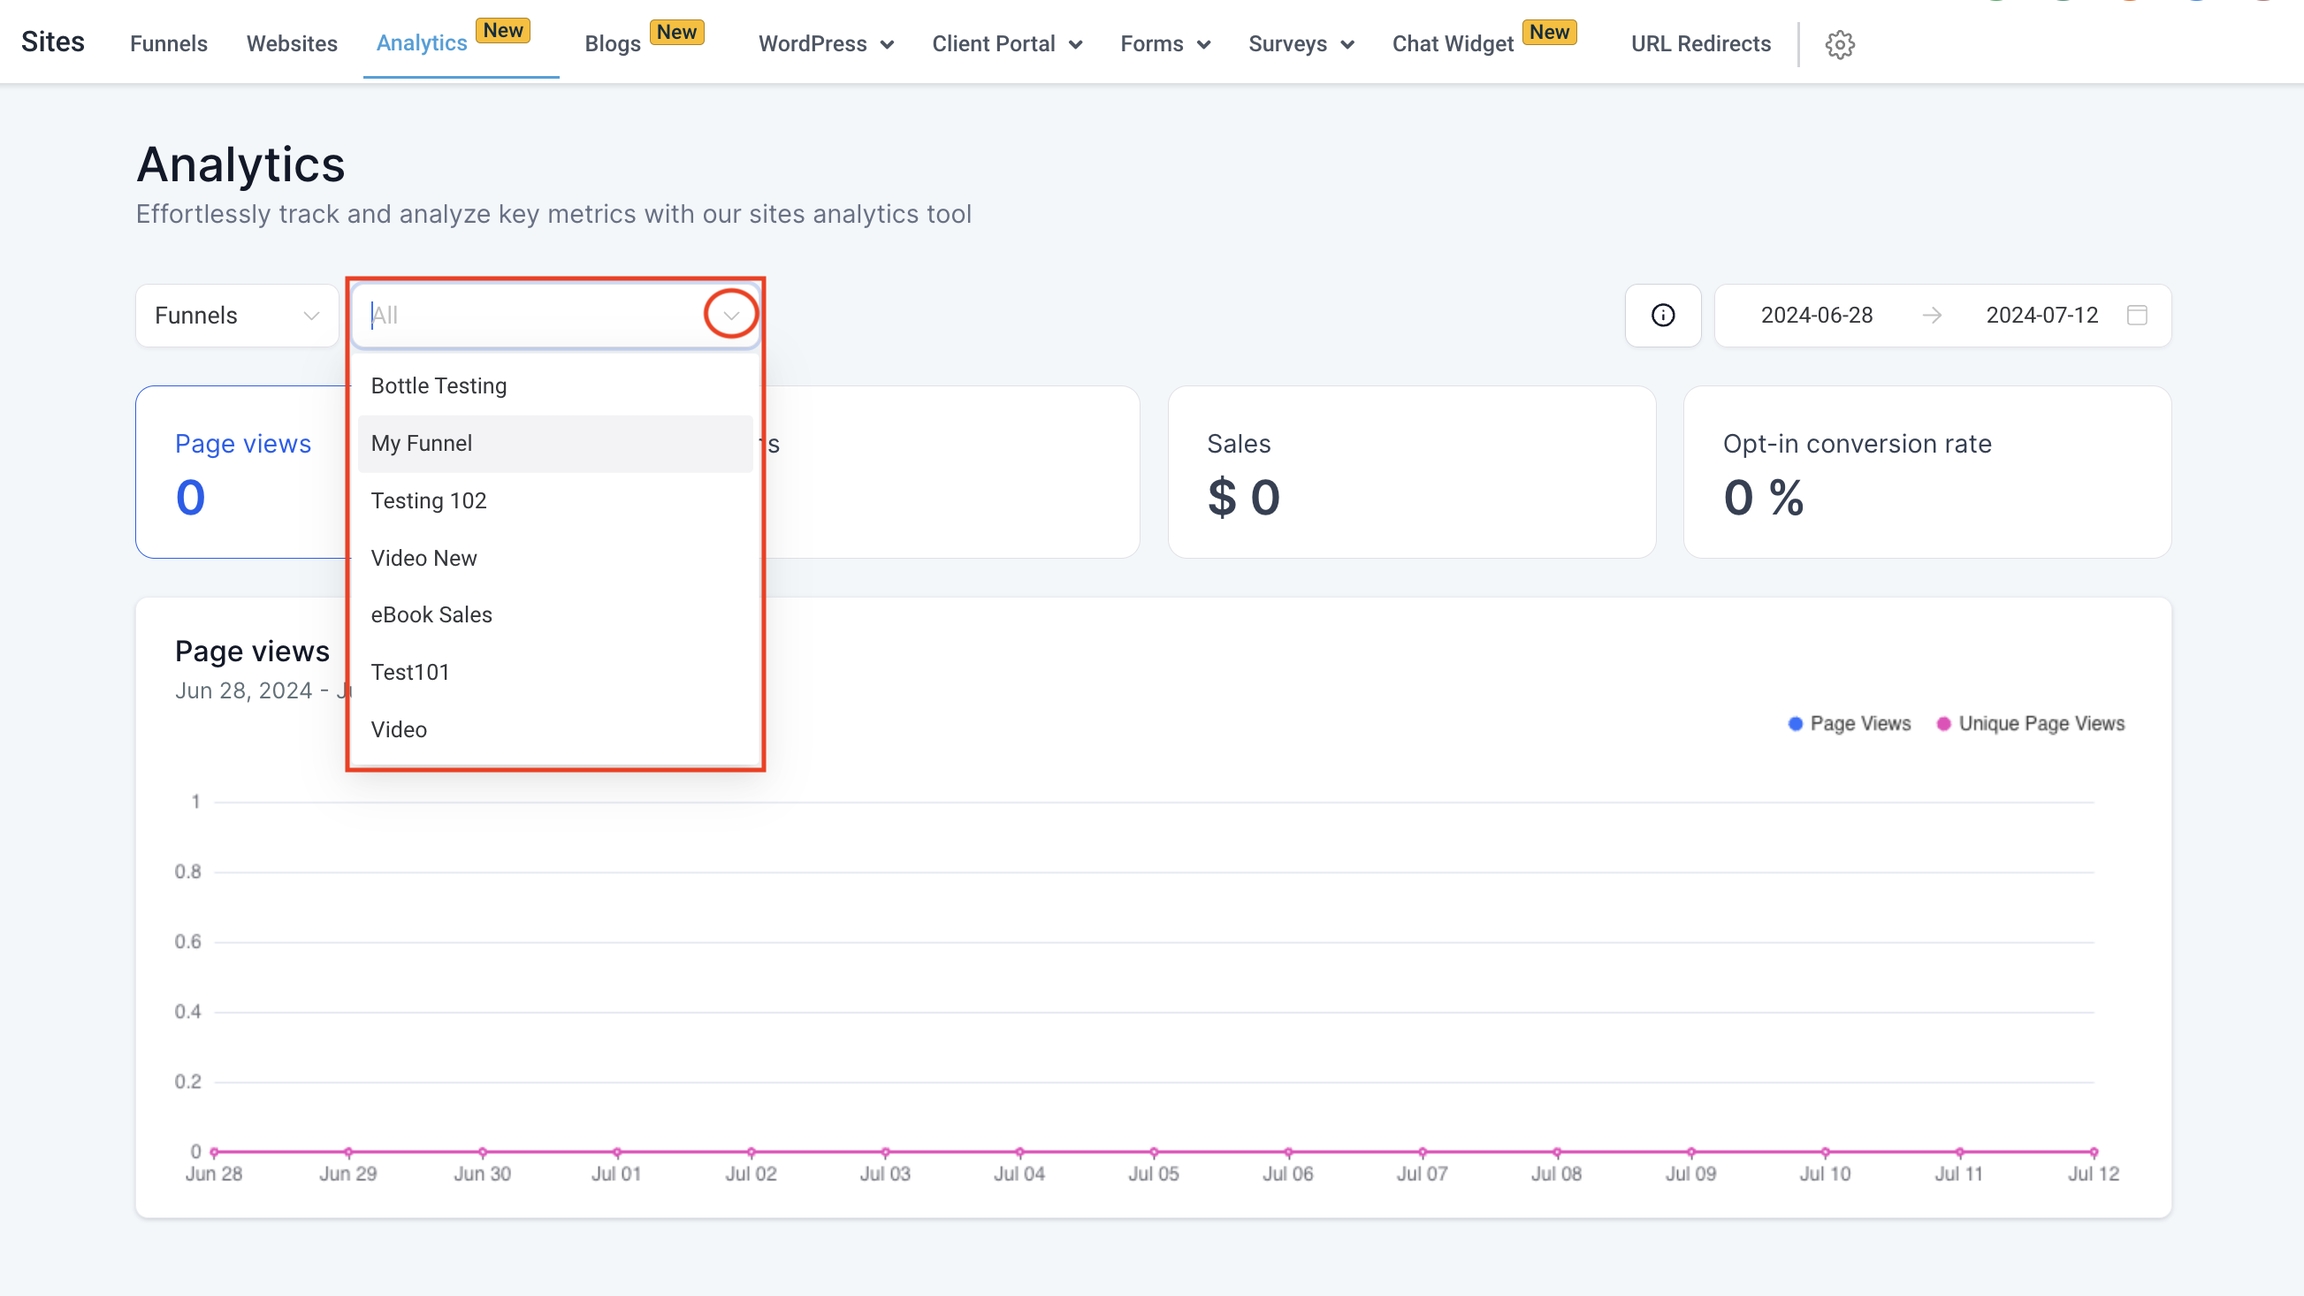Switch to the Websites tab
Image resolution: width=2304 pixels, height=1296 pixels.
pos(292,44)
